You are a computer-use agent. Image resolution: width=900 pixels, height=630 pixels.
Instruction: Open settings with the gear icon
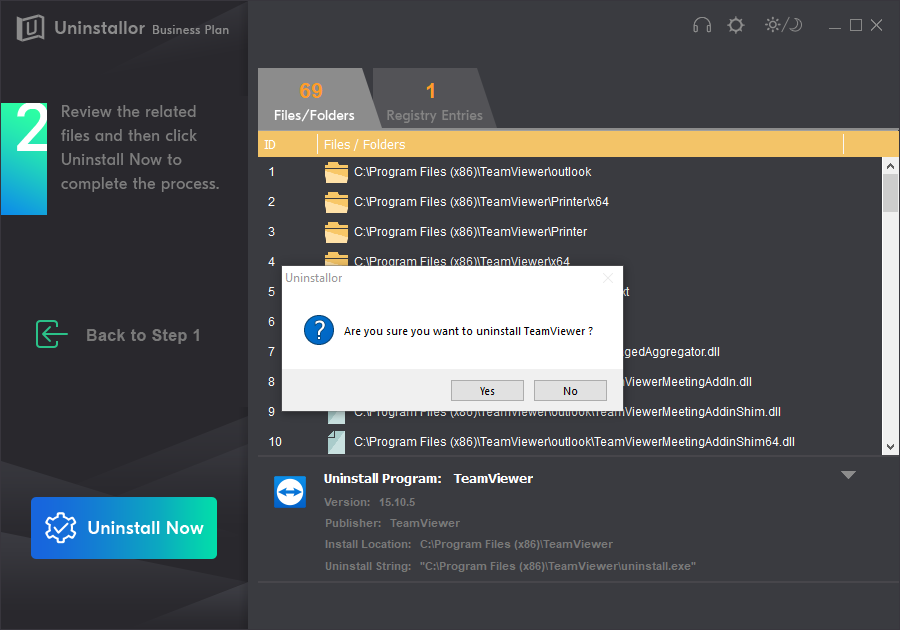tap(736, 25)
